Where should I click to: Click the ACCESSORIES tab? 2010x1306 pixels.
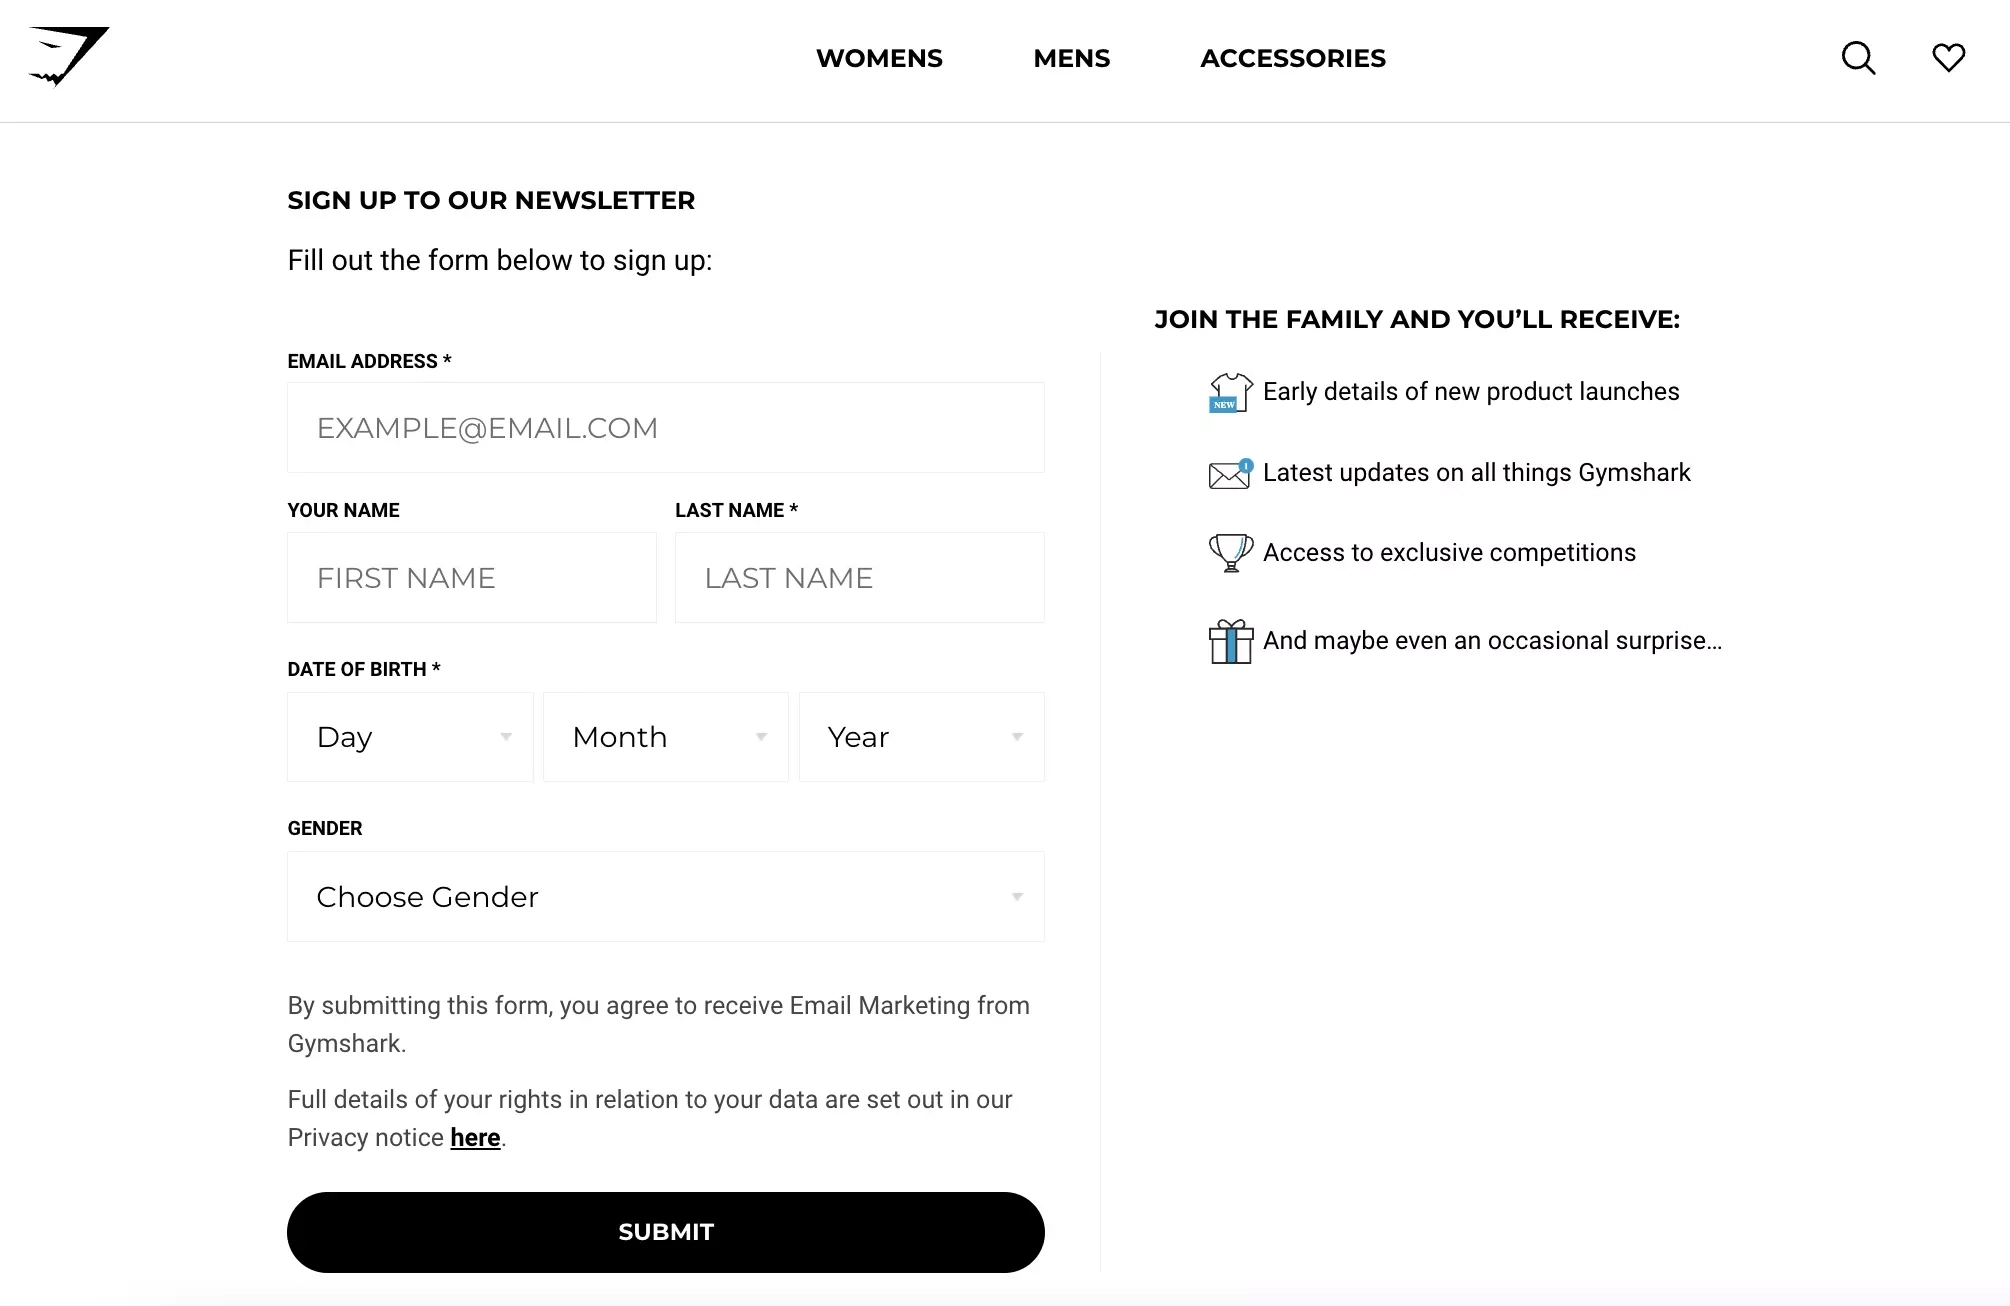pyautogui.click(x=1294, y=59)
